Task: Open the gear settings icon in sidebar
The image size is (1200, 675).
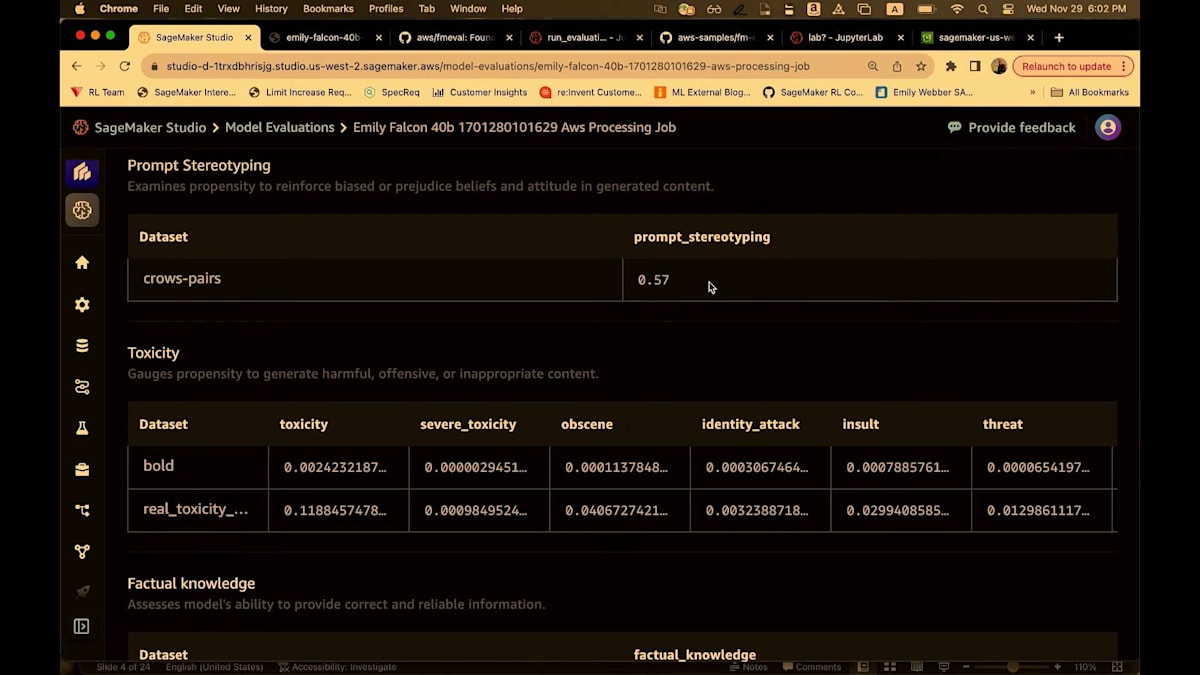Action: (x=82, y=304)
